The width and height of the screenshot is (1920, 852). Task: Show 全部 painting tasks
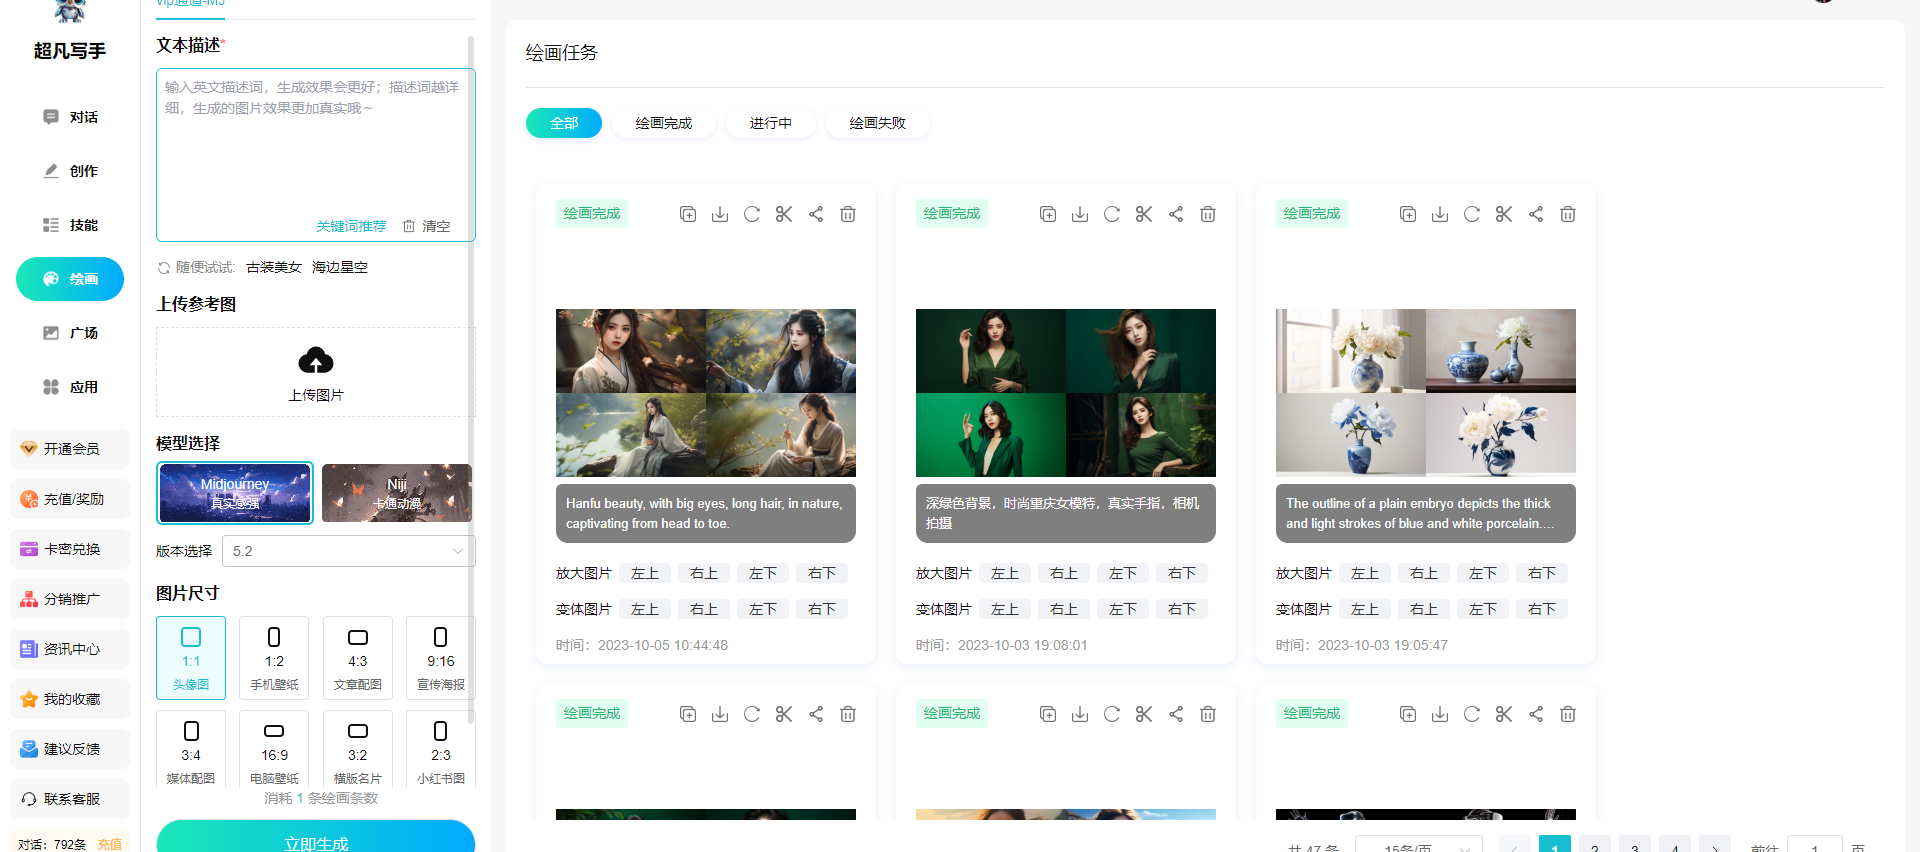(x=564, y=123)
